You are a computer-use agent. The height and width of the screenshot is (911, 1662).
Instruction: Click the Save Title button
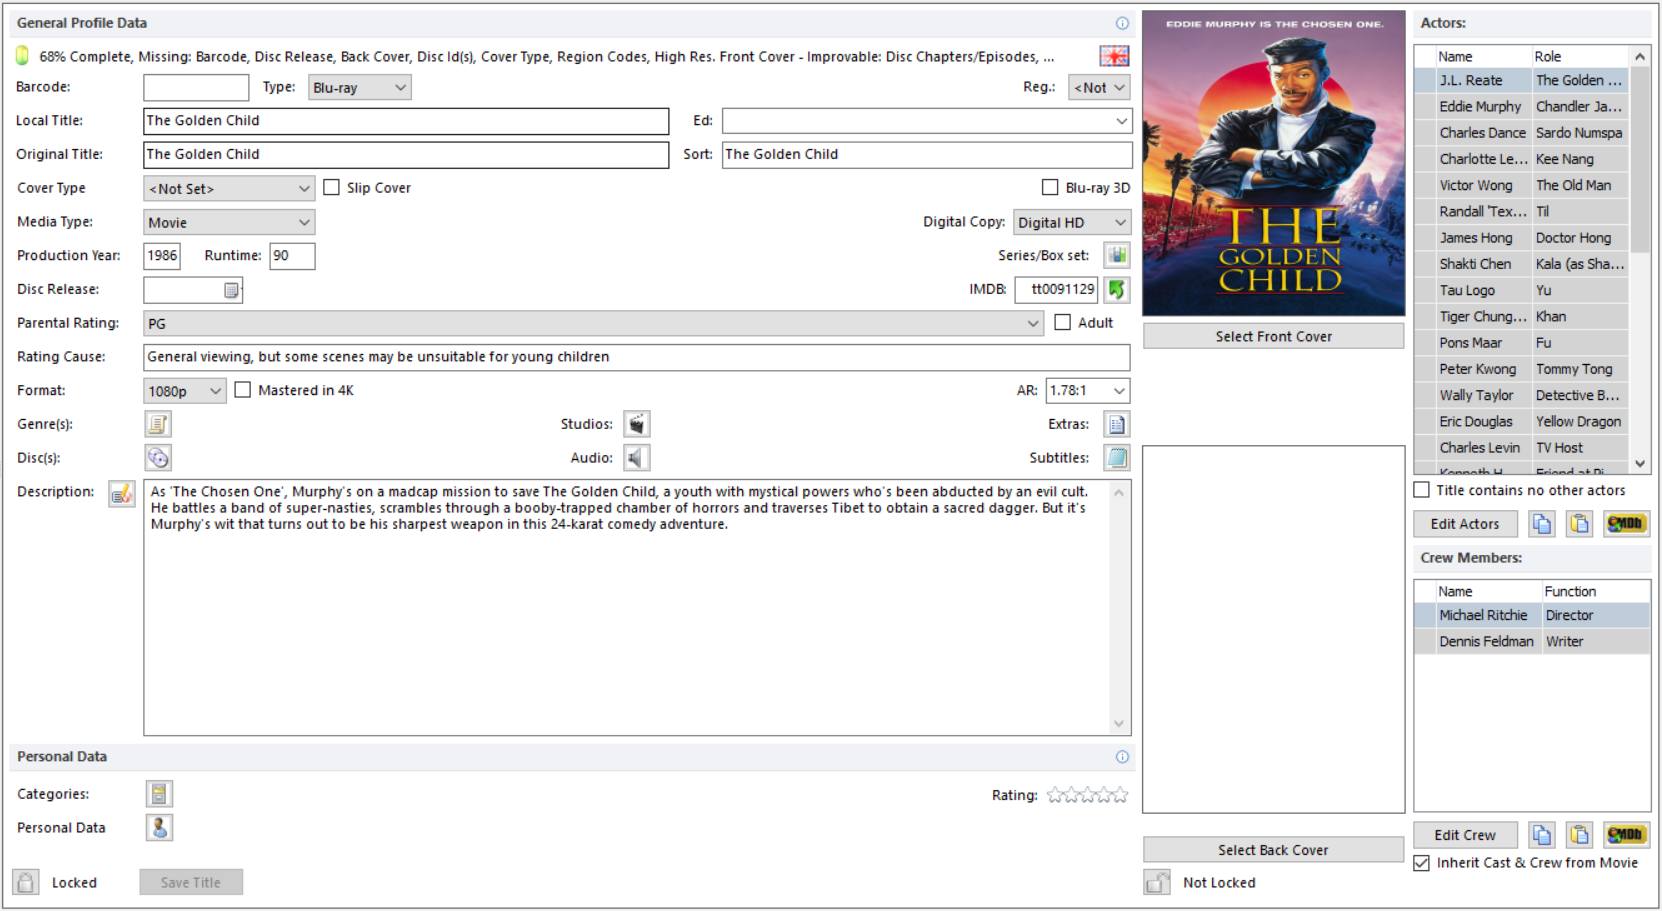(191, 882)
